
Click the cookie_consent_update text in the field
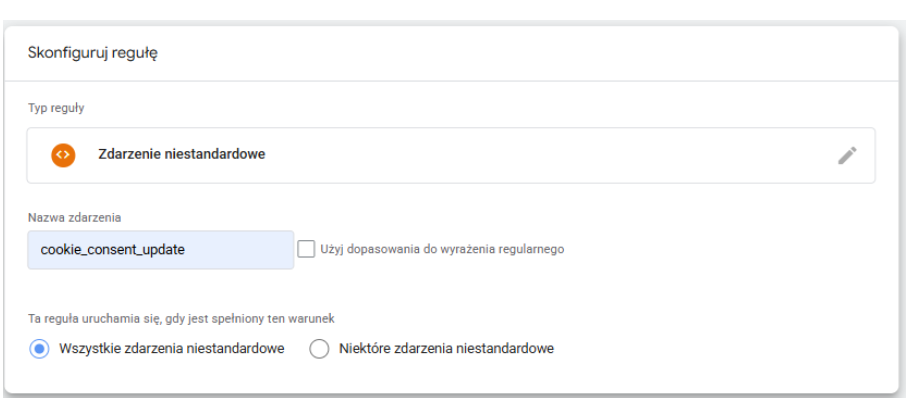click(112, 250)
